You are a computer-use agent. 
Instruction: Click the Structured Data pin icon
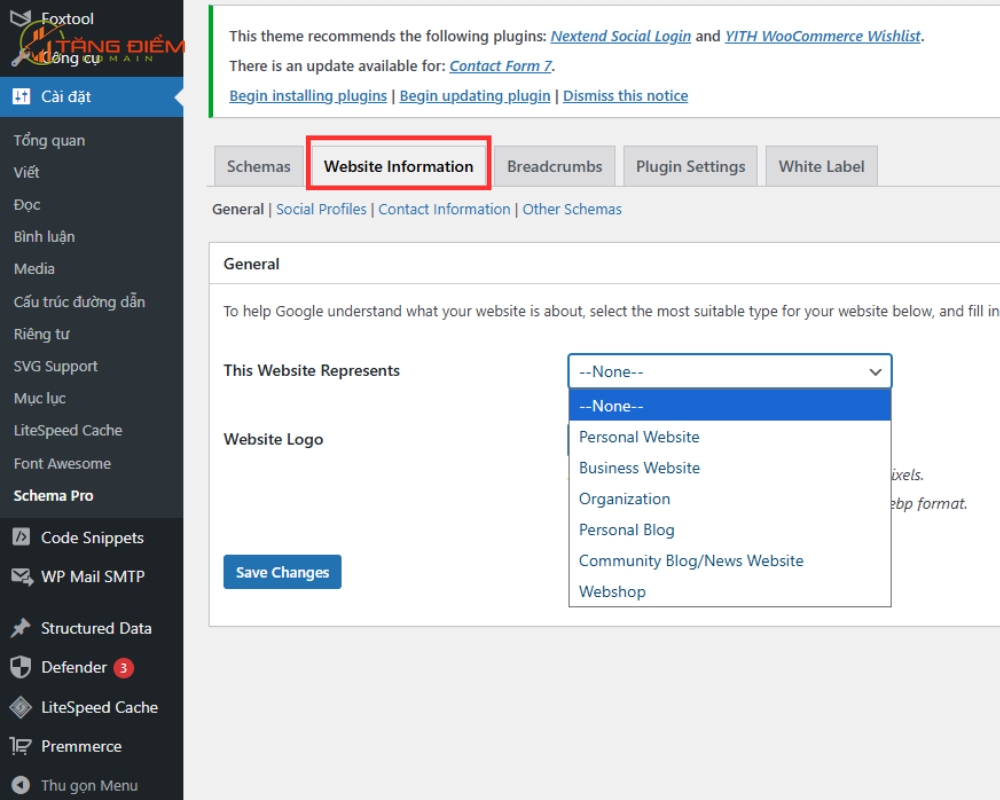[x=21, y=628]
